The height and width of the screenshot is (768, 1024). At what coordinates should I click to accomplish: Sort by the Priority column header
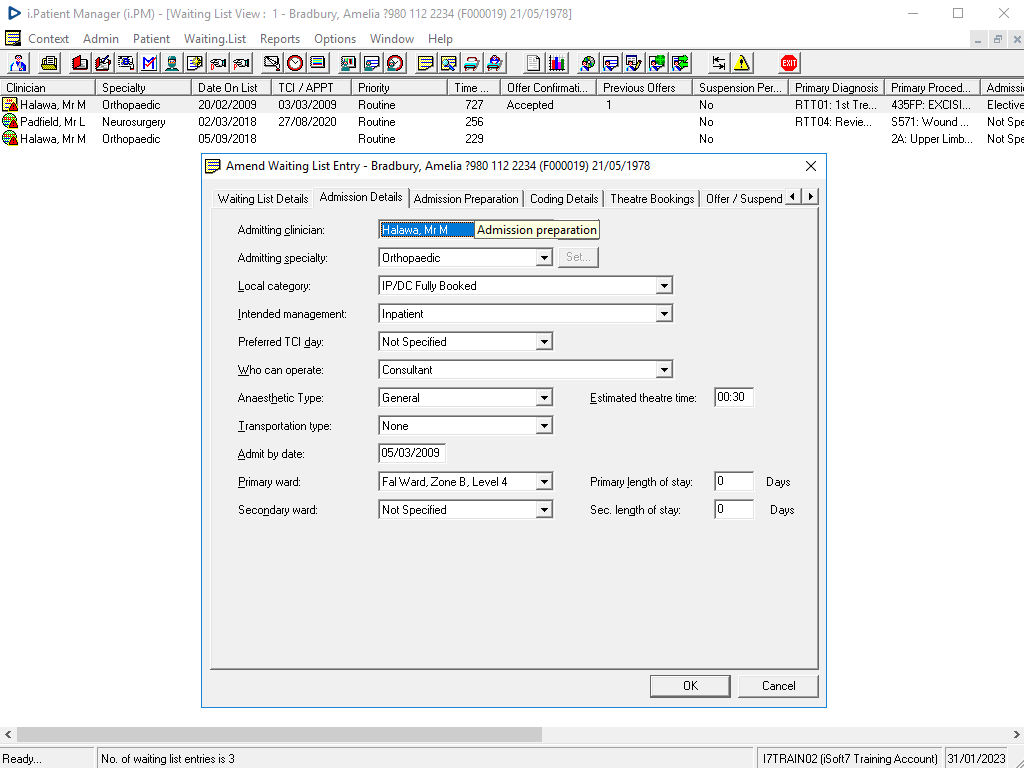point(398,88)
